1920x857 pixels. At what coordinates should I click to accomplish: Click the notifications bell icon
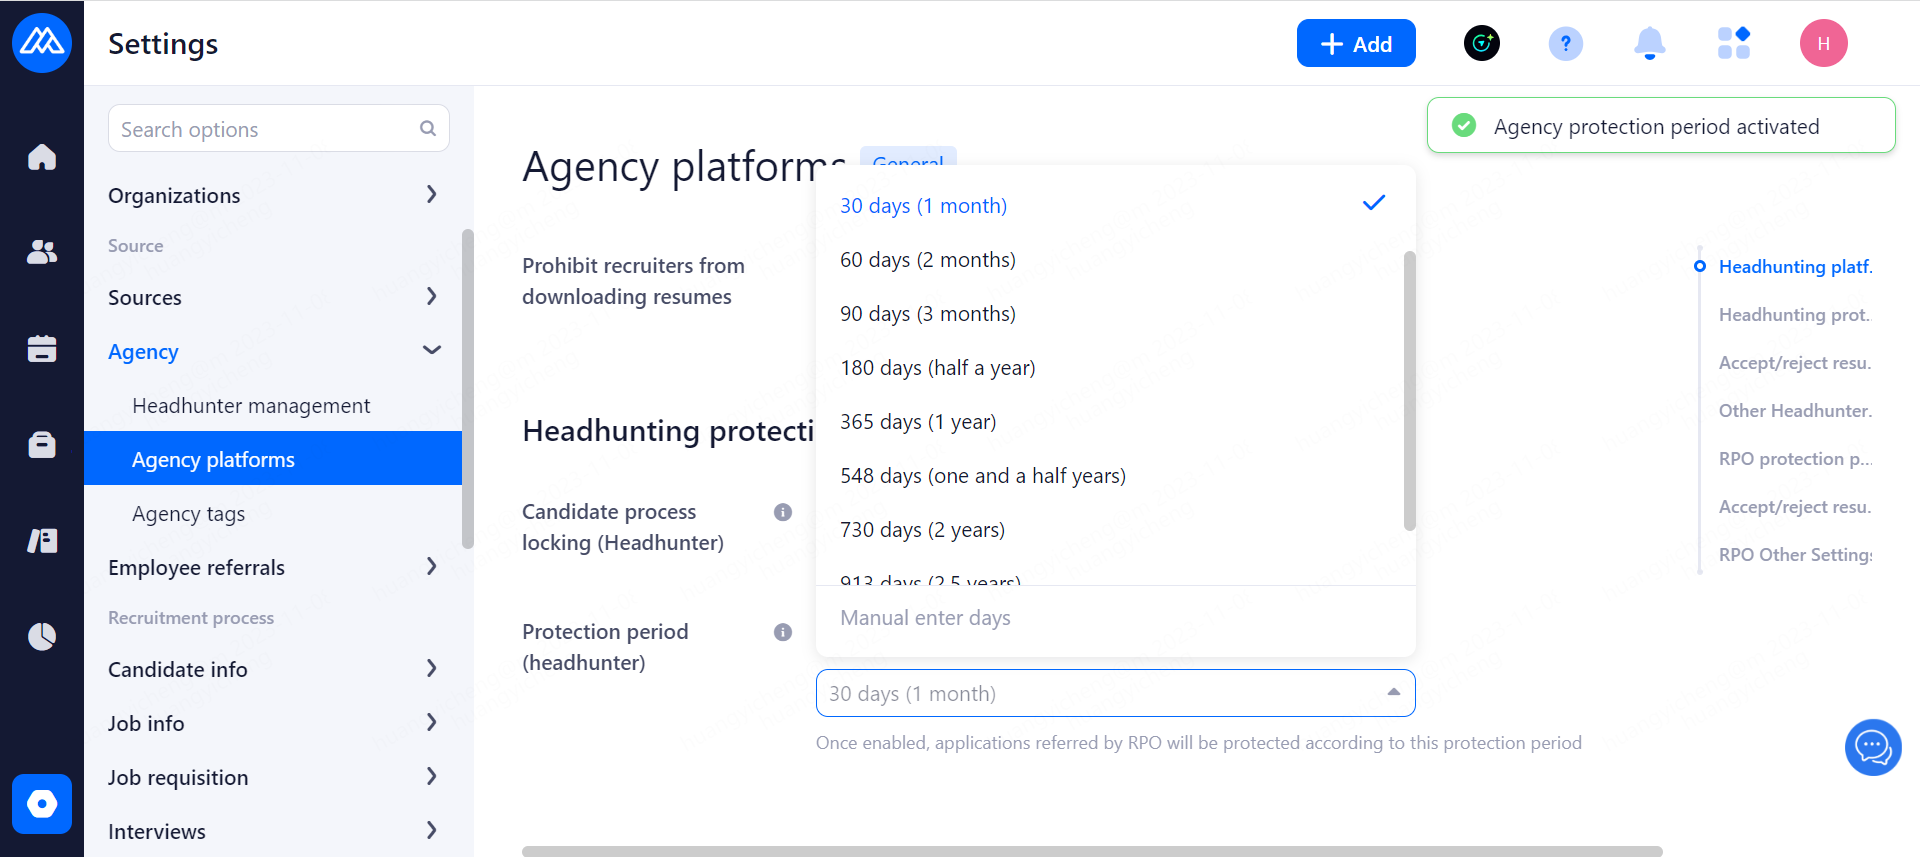pyautogui.click(x=1649, y=44)
